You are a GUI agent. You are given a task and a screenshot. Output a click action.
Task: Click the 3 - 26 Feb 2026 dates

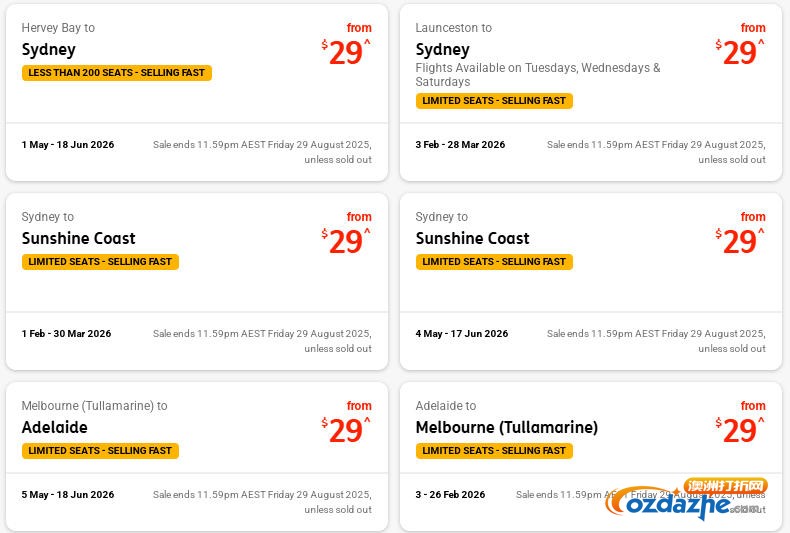[450, 495]
